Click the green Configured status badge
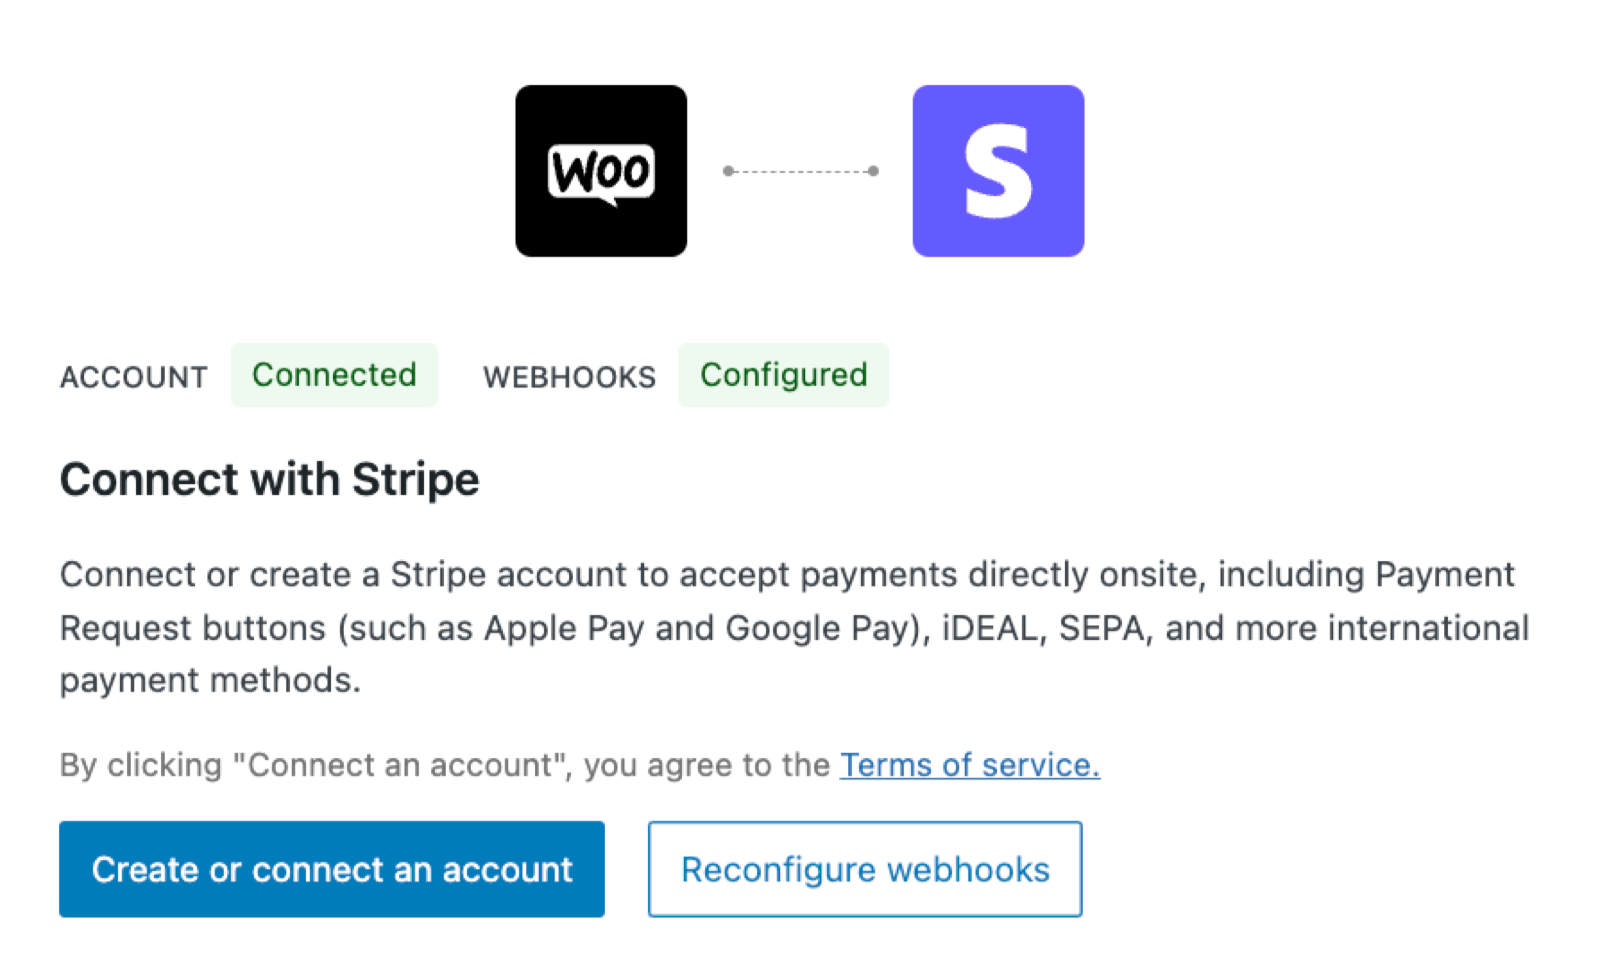The height and width of the screenshot is (955, 1600). (784, 375)
